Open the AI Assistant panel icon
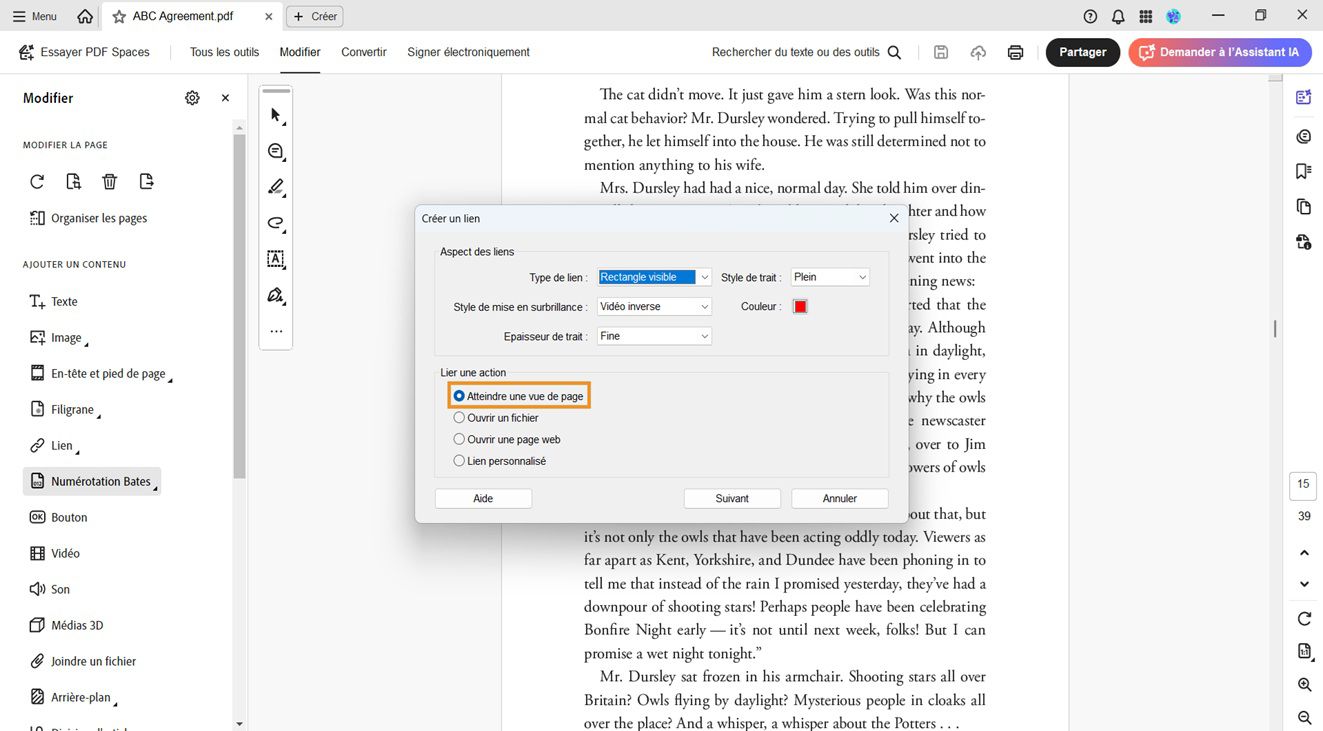Image resolution: width=1323 pixels, height=731 pixels. pyautogui.click(x=1303, y=97)
